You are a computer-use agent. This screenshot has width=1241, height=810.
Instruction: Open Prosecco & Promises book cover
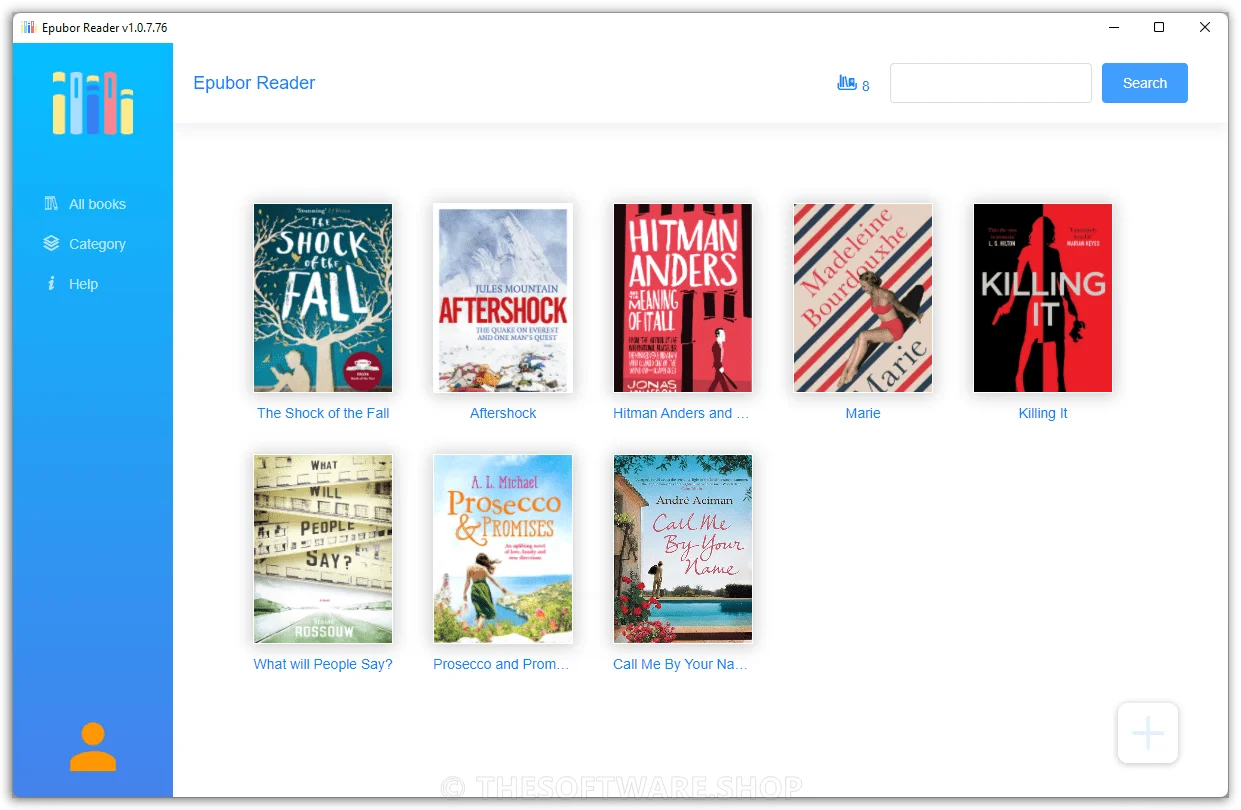[503, 549]
